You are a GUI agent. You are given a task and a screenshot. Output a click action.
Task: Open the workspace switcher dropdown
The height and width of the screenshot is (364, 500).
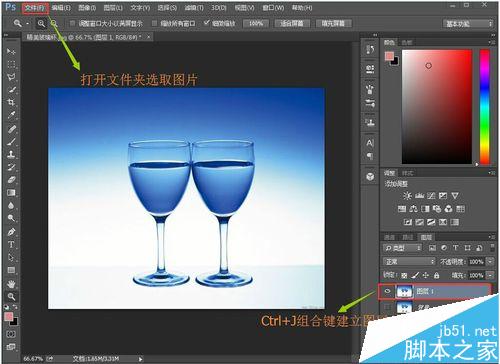coord(468,24)
